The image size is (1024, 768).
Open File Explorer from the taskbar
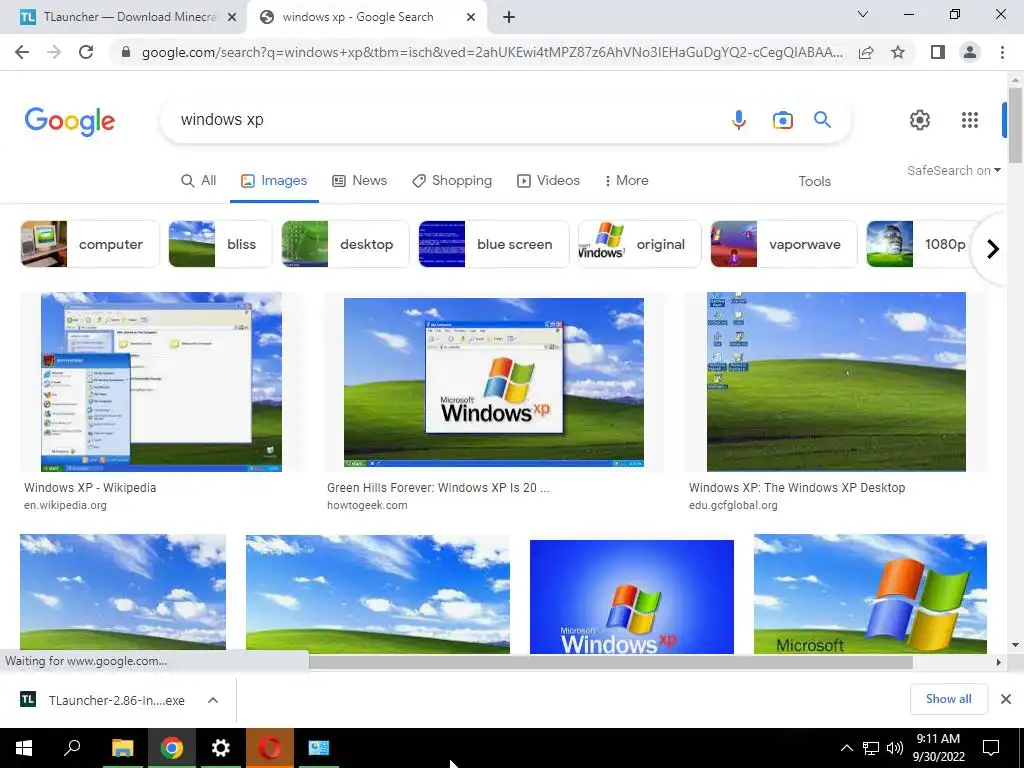point(122,748)
